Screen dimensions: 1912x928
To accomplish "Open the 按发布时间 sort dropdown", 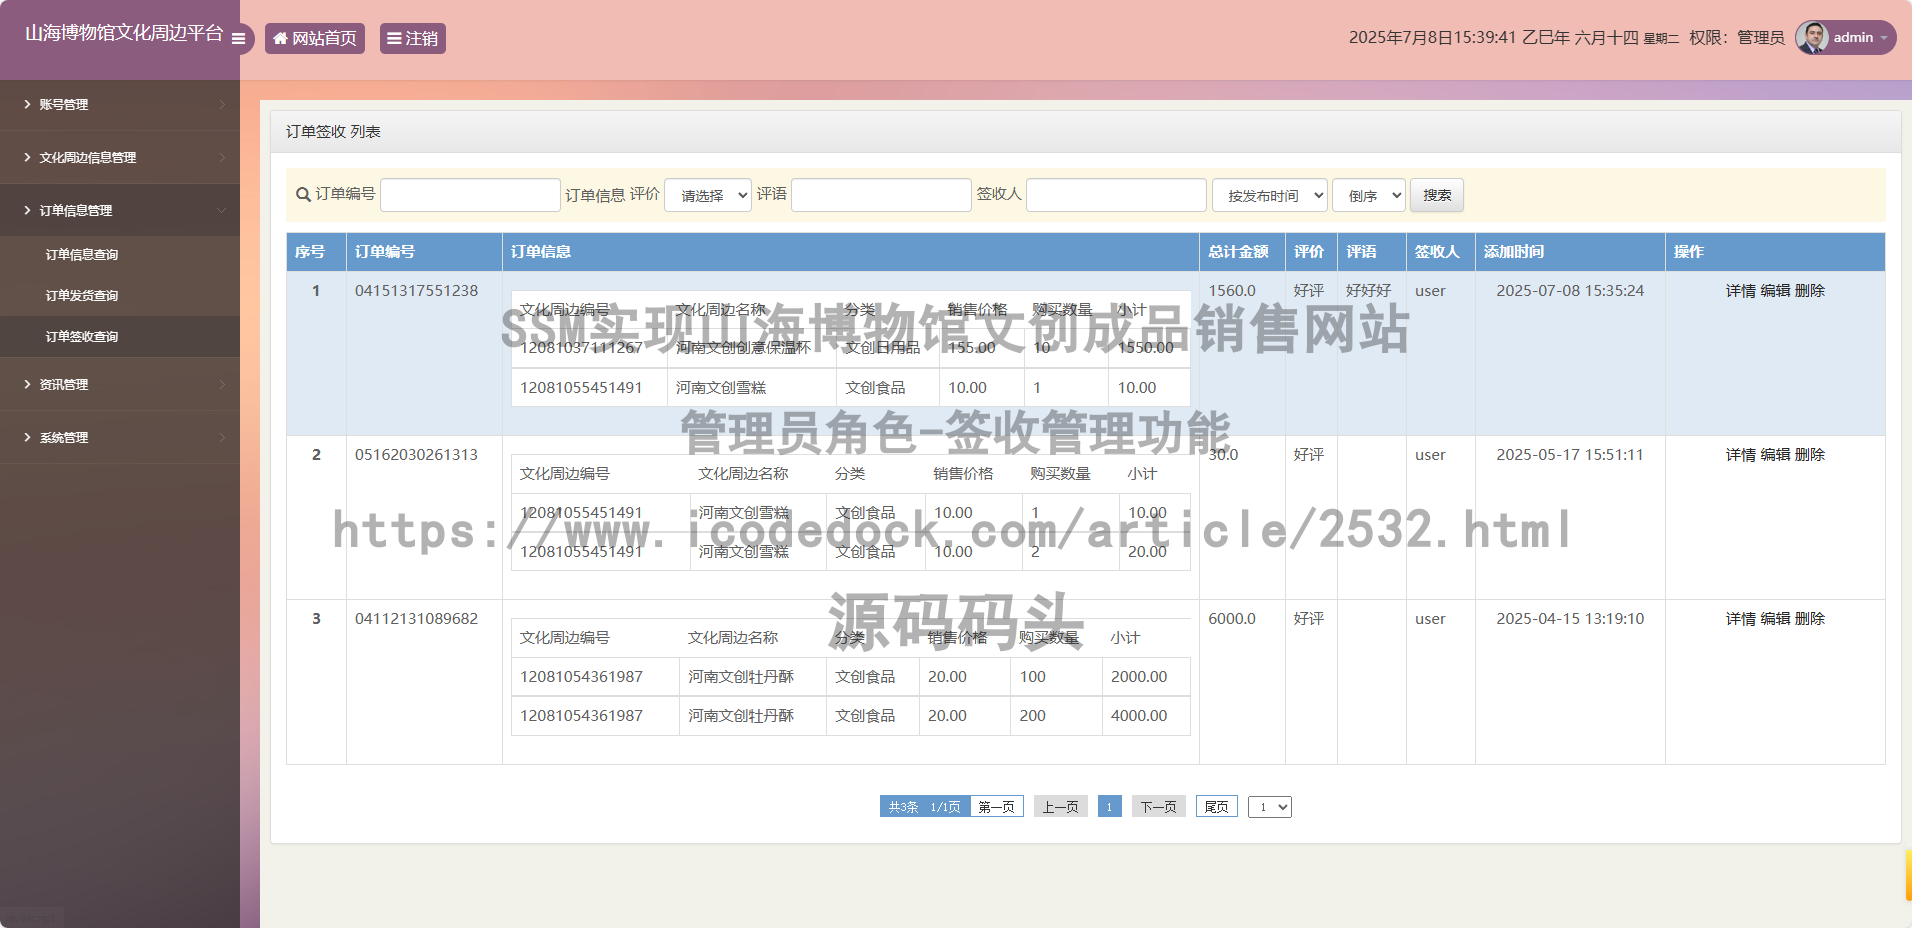I will pos(1270,195).
